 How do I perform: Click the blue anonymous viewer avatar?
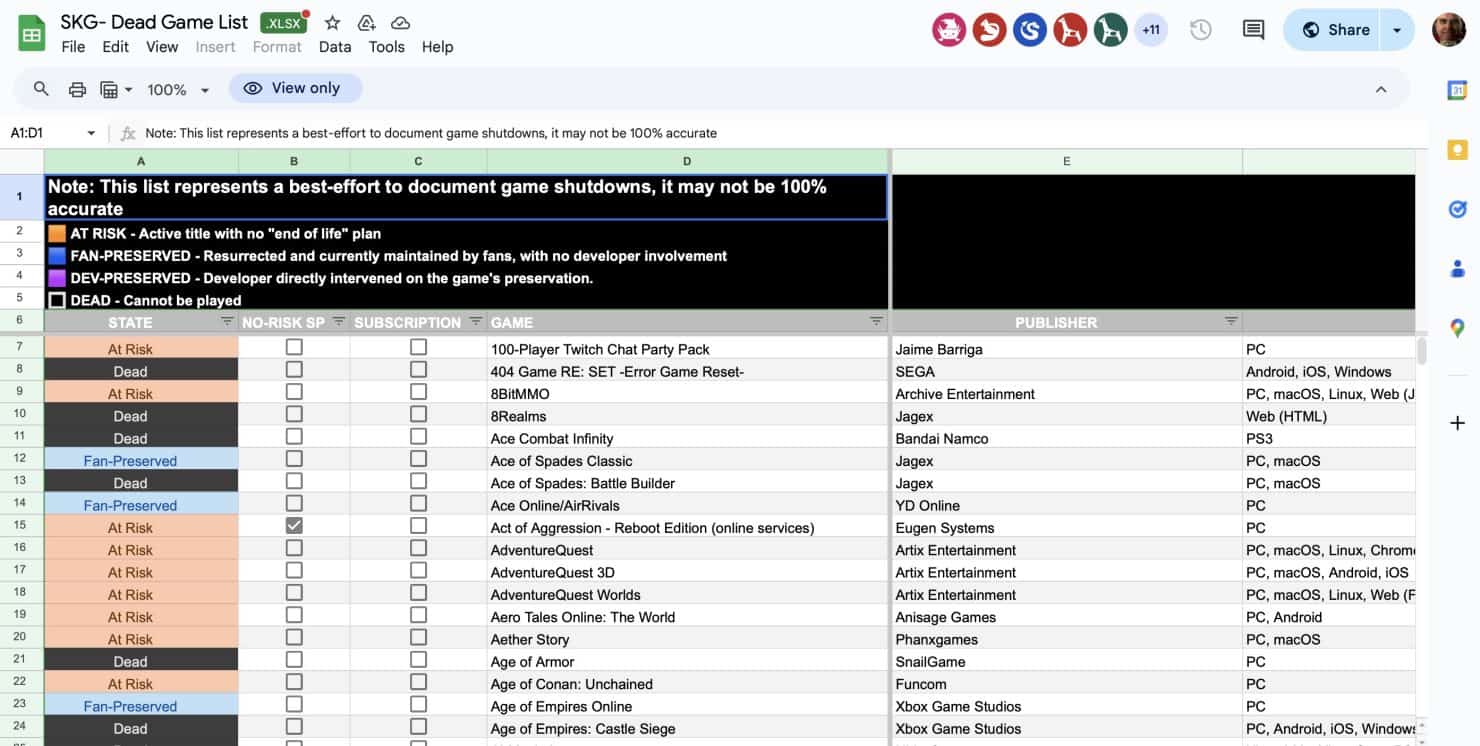(x=1029, y=30)
